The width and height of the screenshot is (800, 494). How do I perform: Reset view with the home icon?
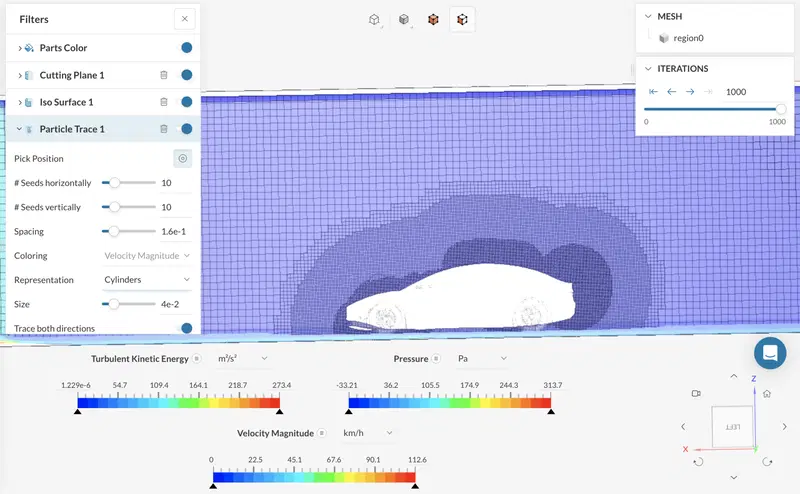point(767,393)
